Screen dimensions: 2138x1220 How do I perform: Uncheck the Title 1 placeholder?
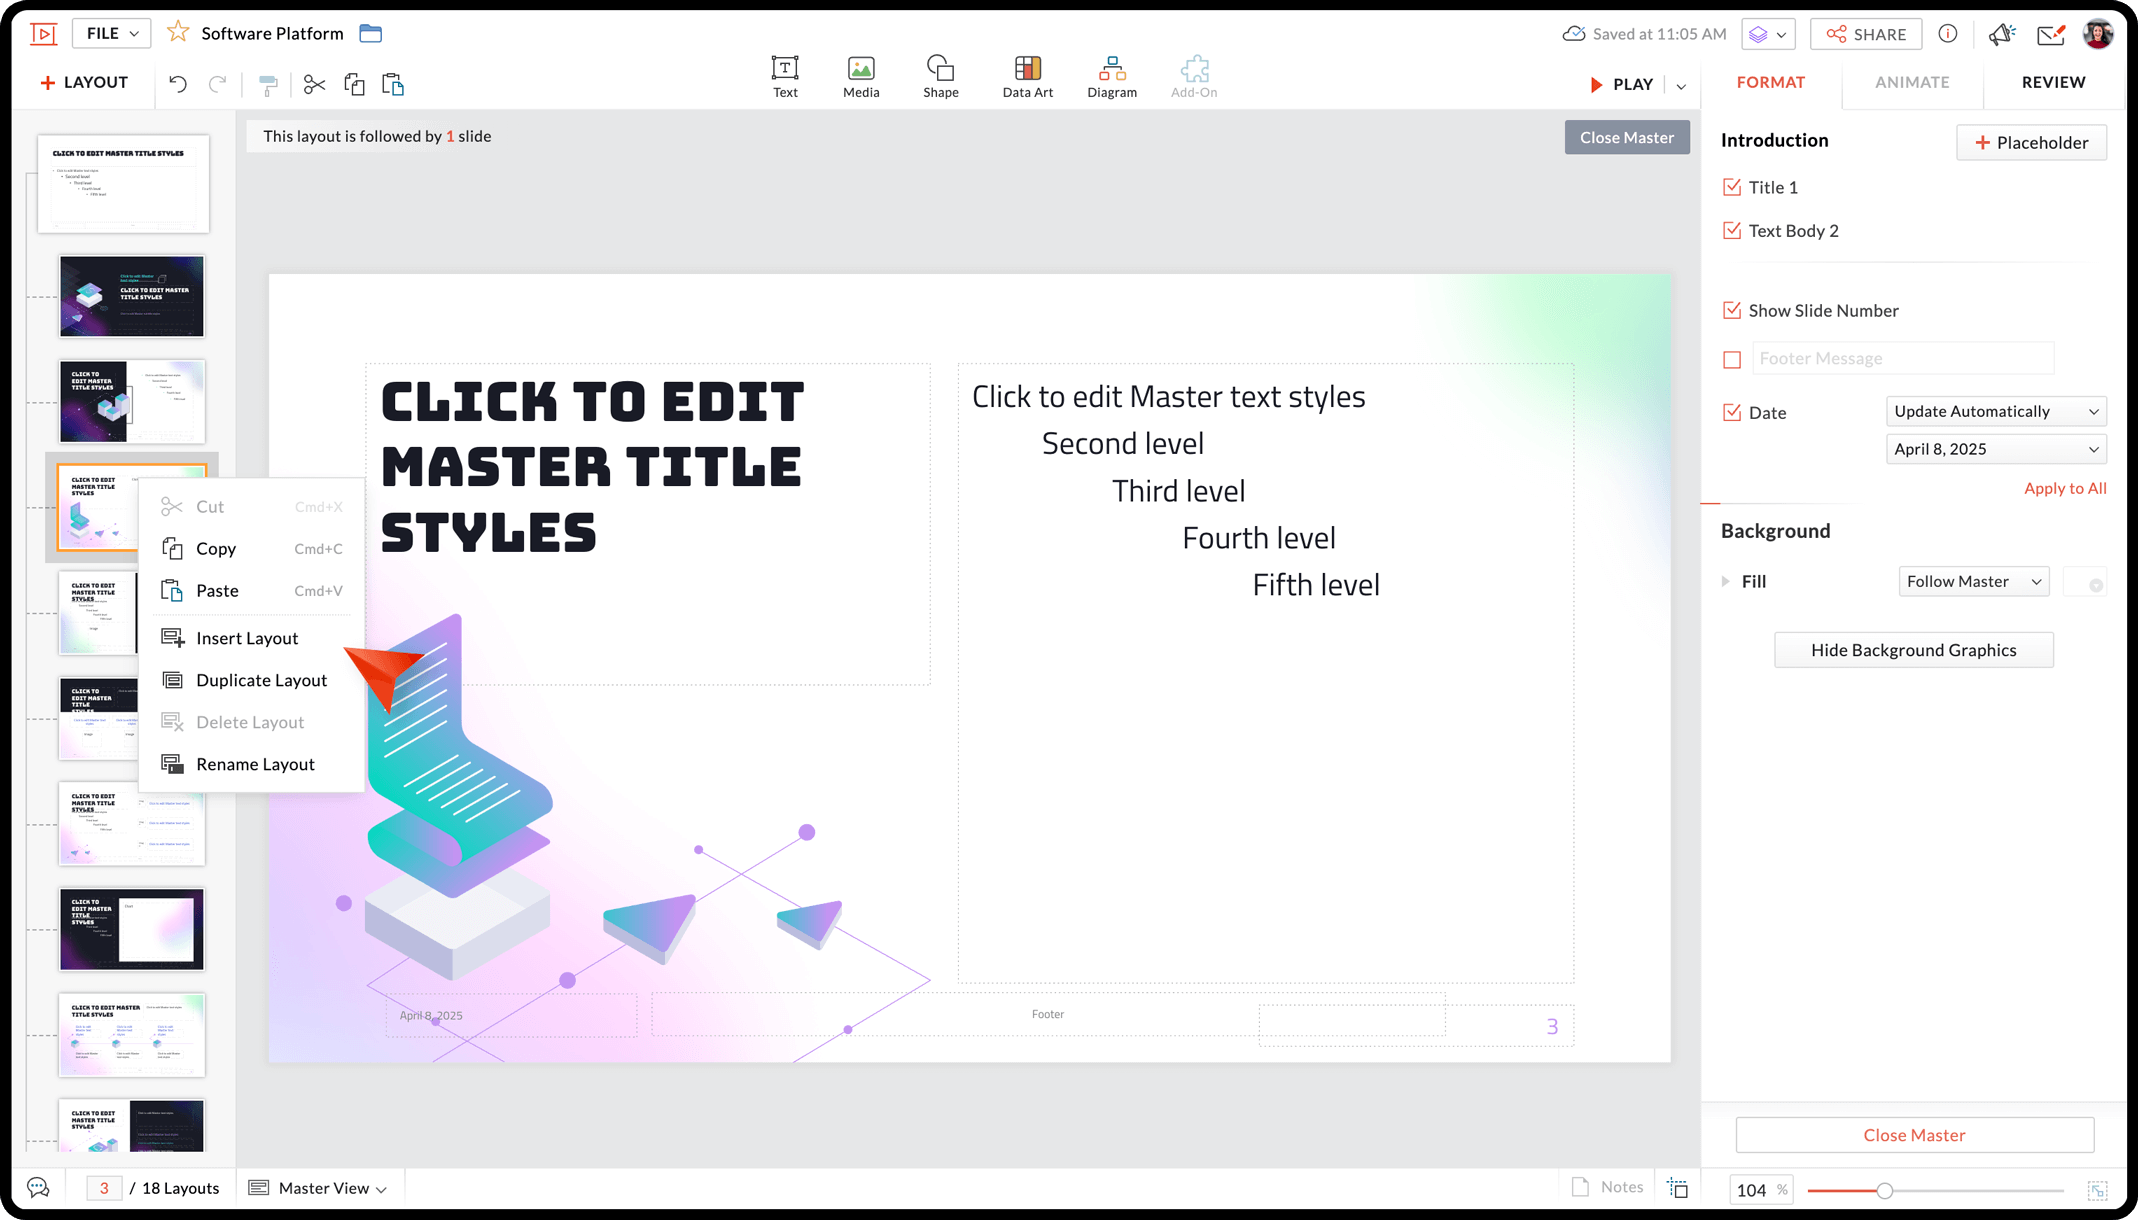click(1732, 187)
